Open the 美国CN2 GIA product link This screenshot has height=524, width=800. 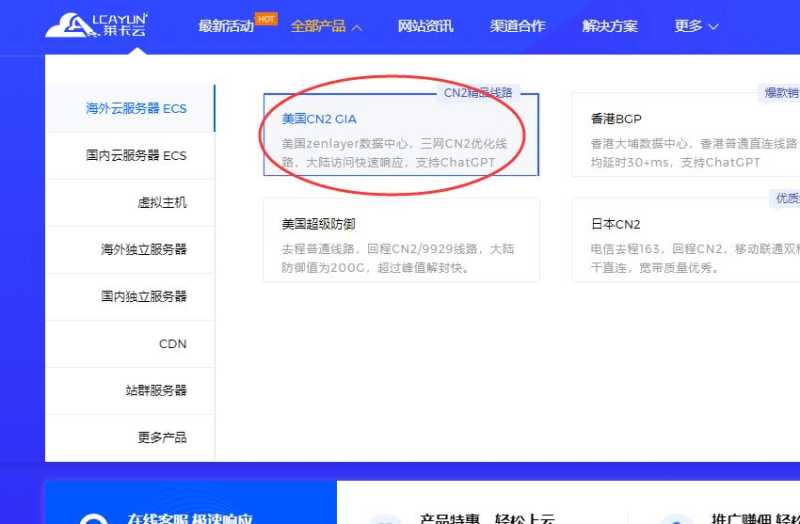pyautogui.click(x=319, y=119)
